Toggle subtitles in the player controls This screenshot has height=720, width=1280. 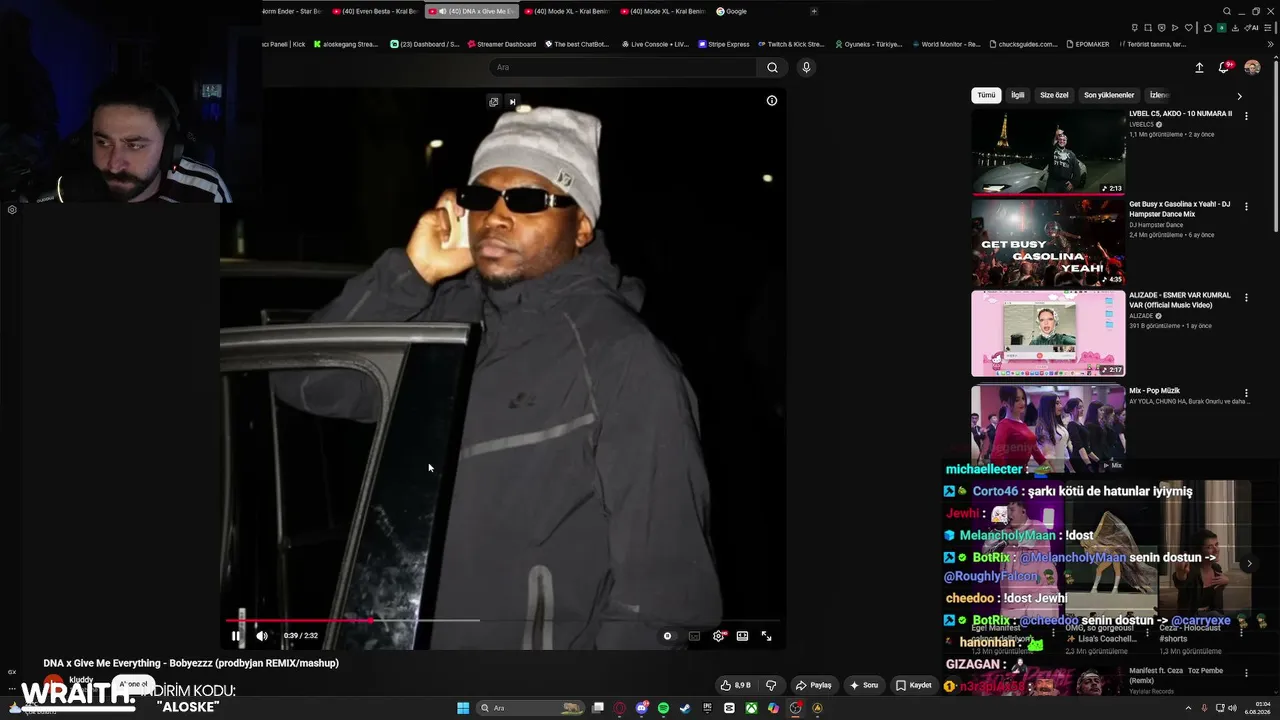coord(694,636)
